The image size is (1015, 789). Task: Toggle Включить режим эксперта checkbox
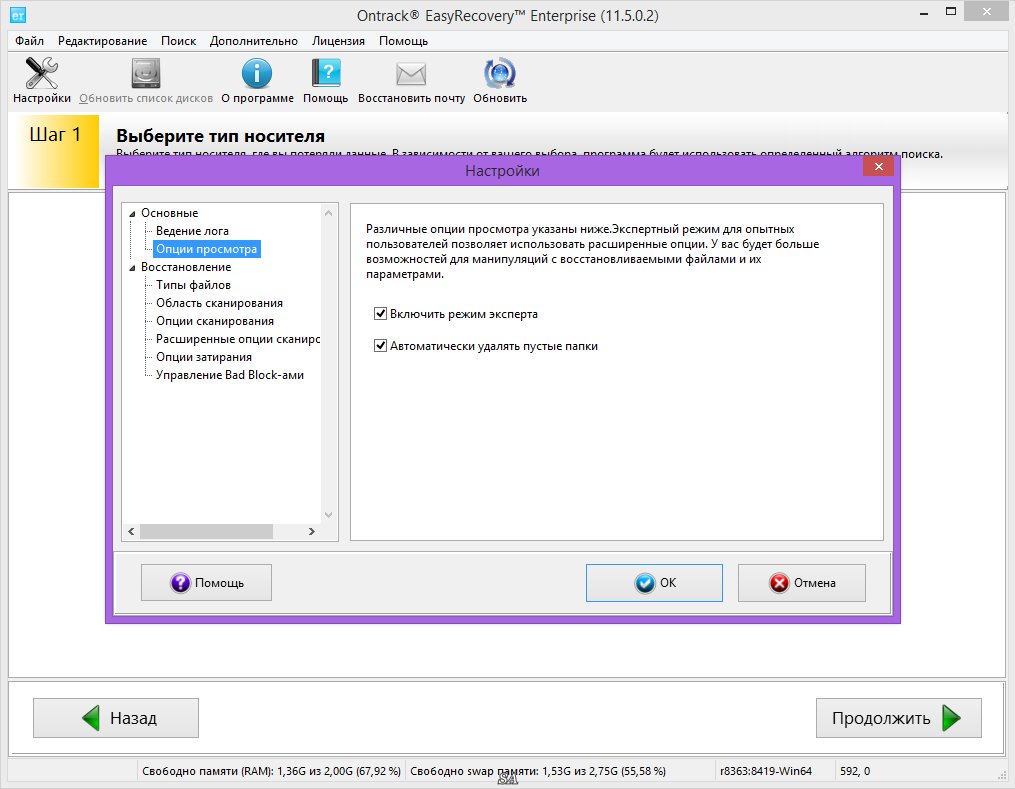click(380, 314)
